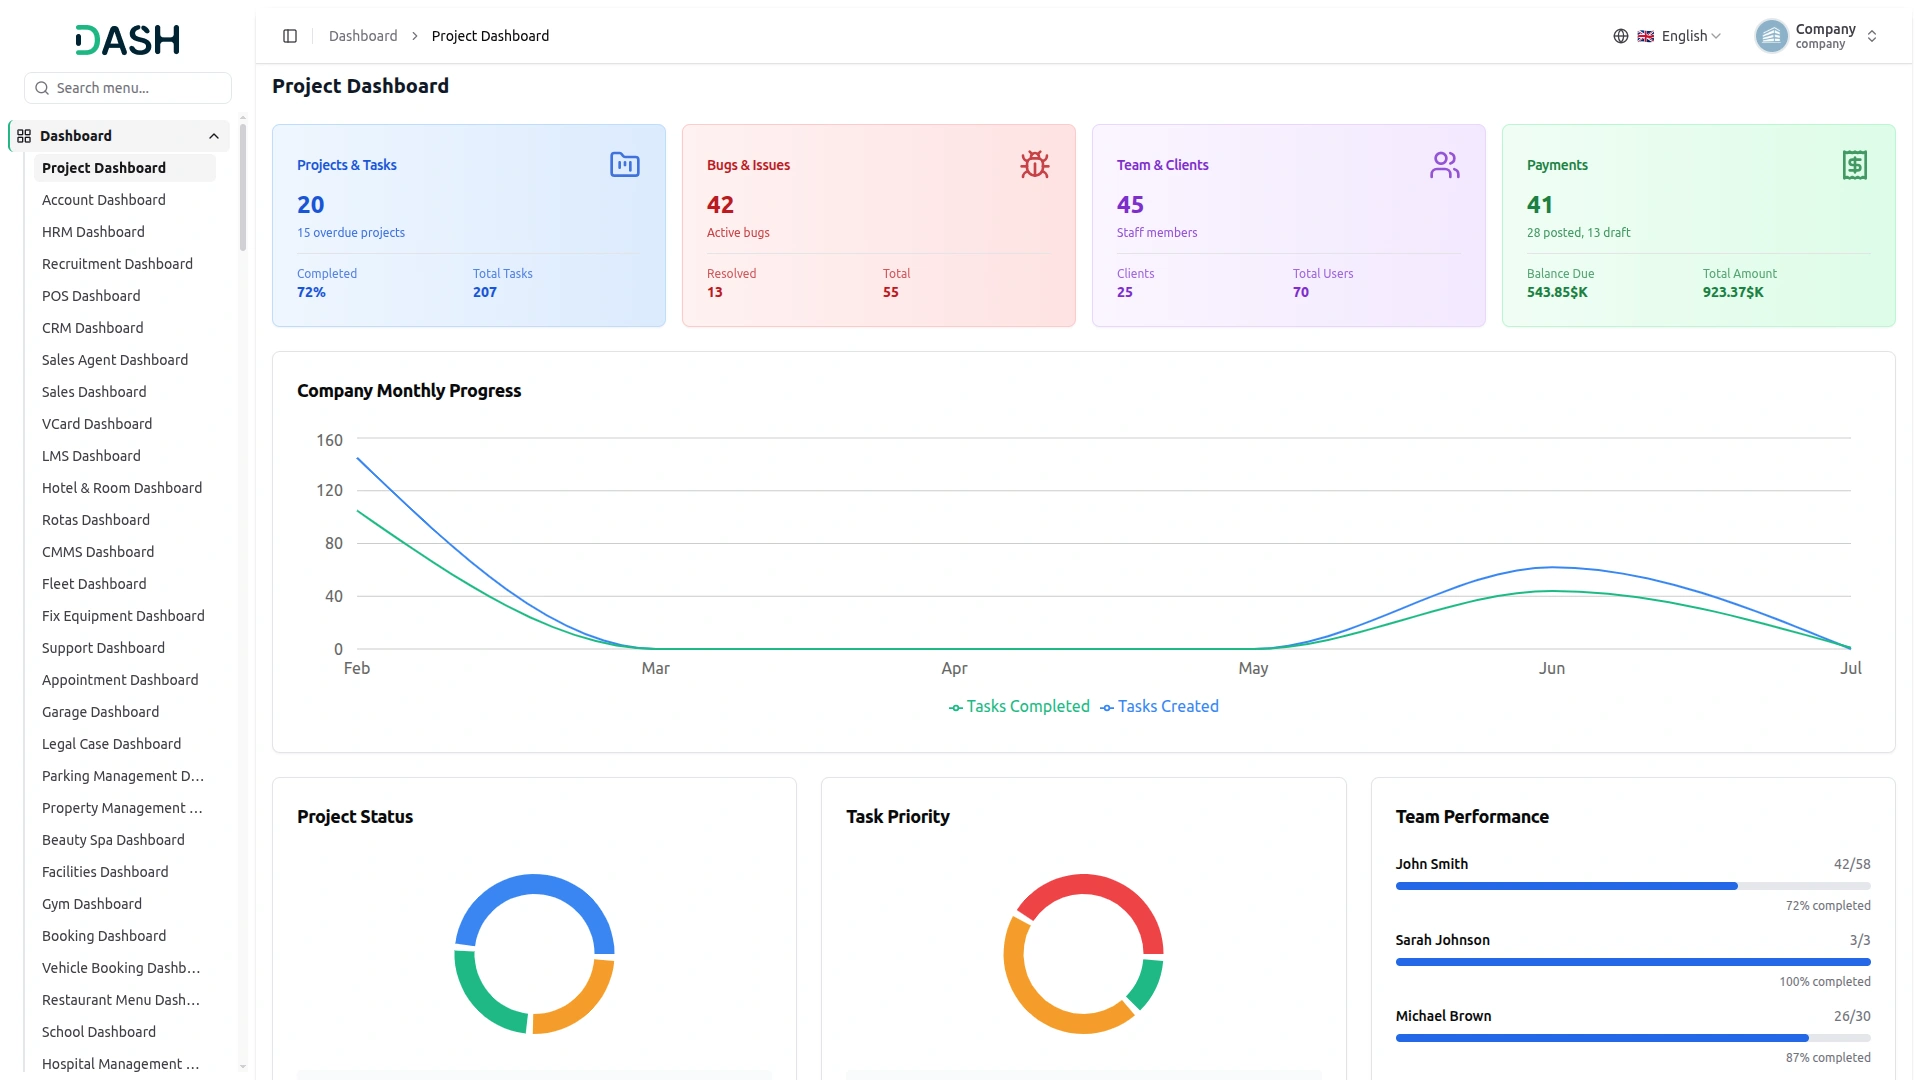The width and height of the screenshot is (1920, 1080).
Task: Collapse the Dashboard menu chevron
Action: [214, 136]
